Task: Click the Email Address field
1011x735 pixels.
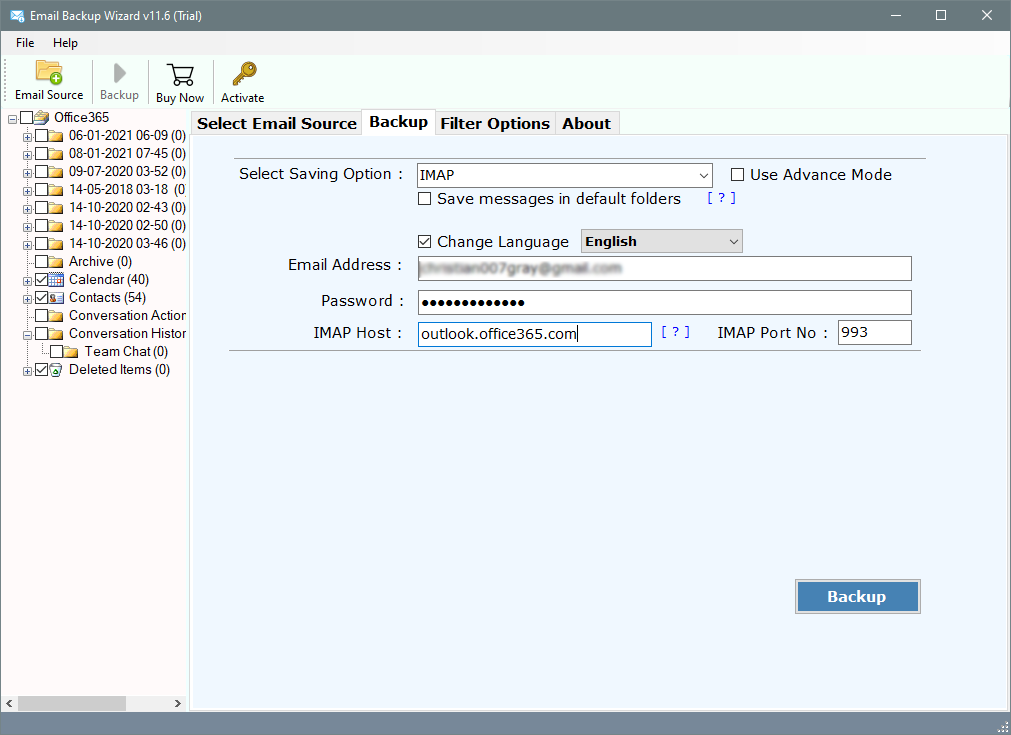Action: pyautogui.click(x=665, y=268)
